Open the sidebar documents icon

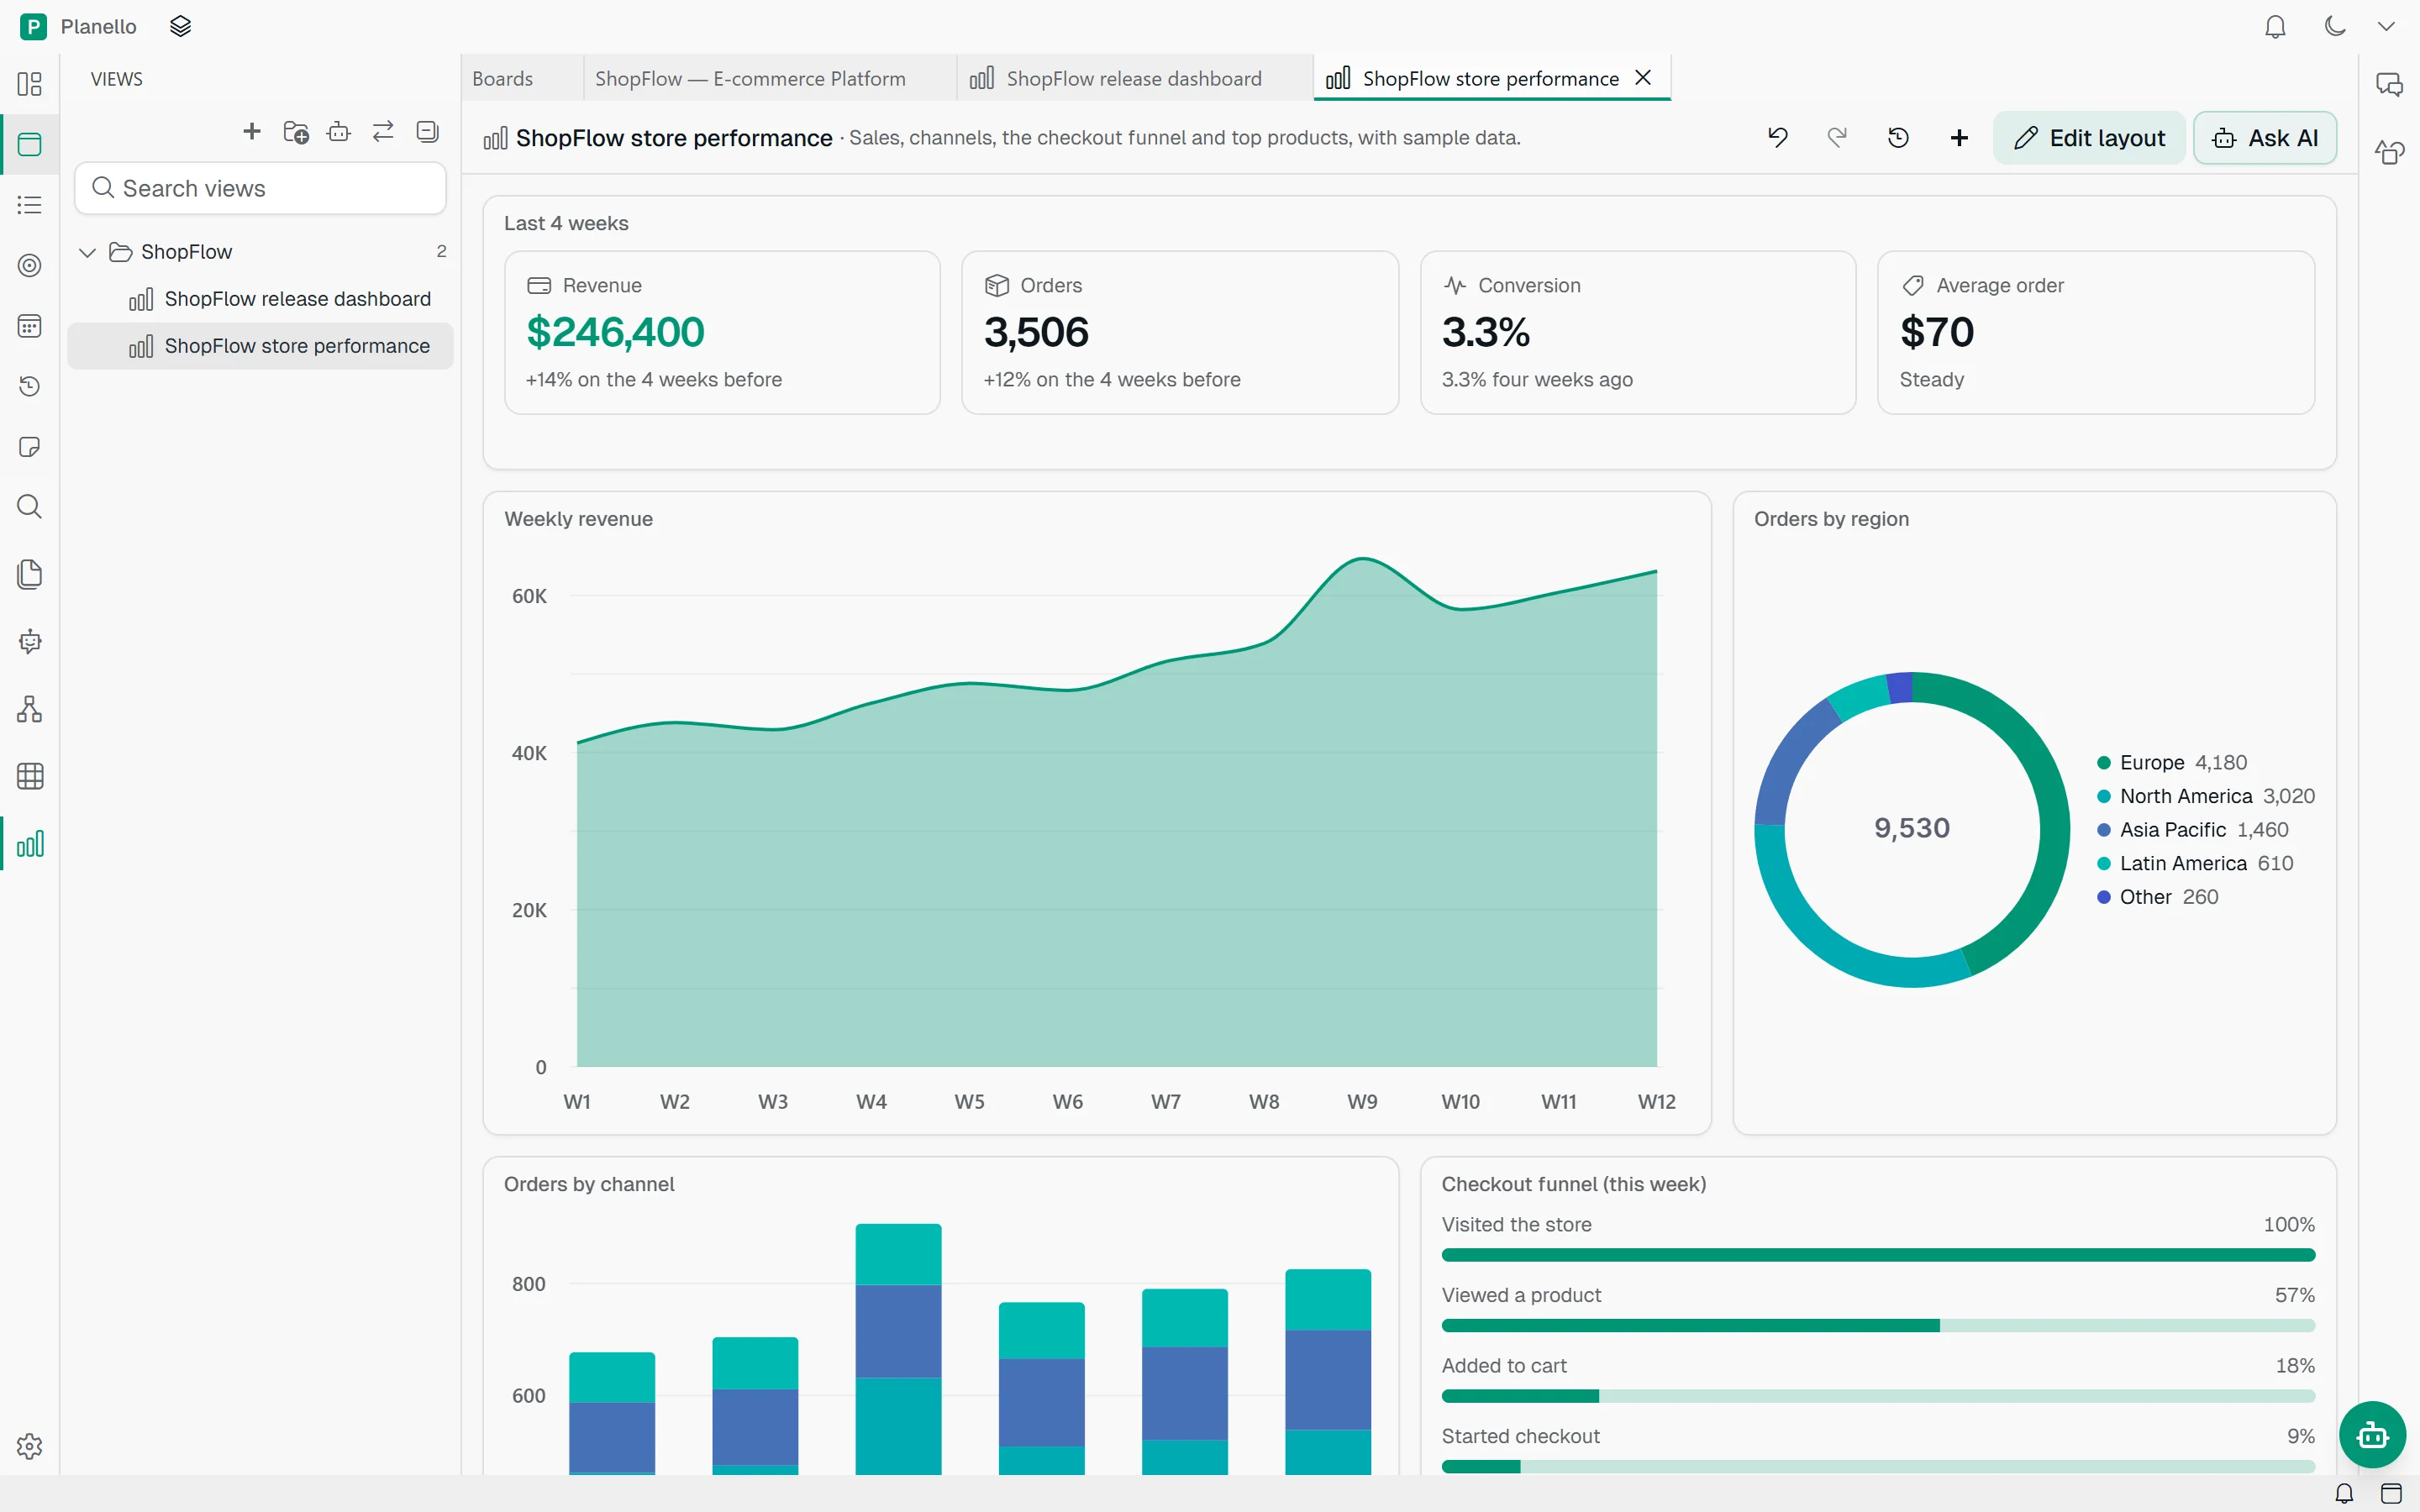pyautogui.click(x=30, y=574)
